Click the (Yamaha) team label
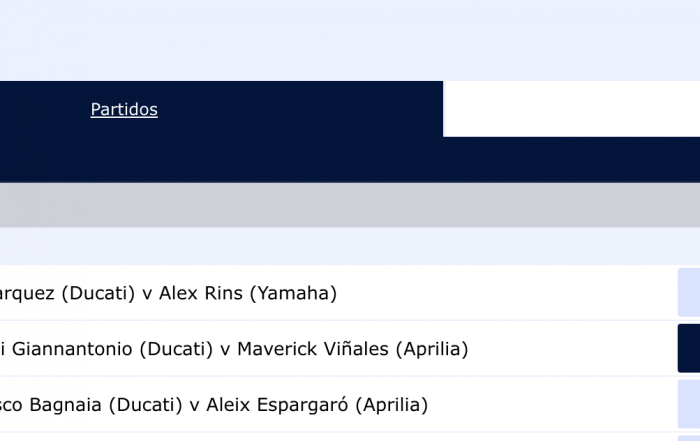The height and width of the screenshot is (441, 700). (293, 293)
